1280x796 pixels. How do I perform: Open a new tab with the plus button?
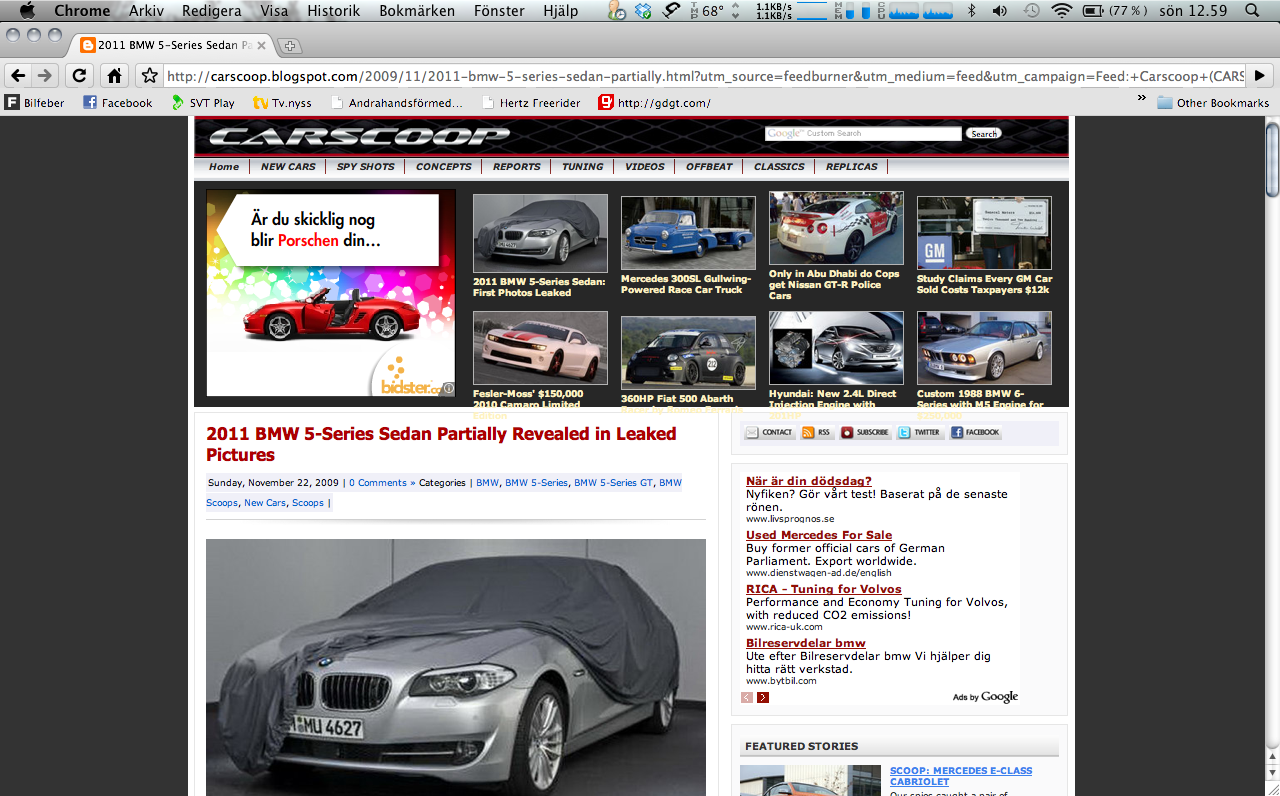coord(289,46)
